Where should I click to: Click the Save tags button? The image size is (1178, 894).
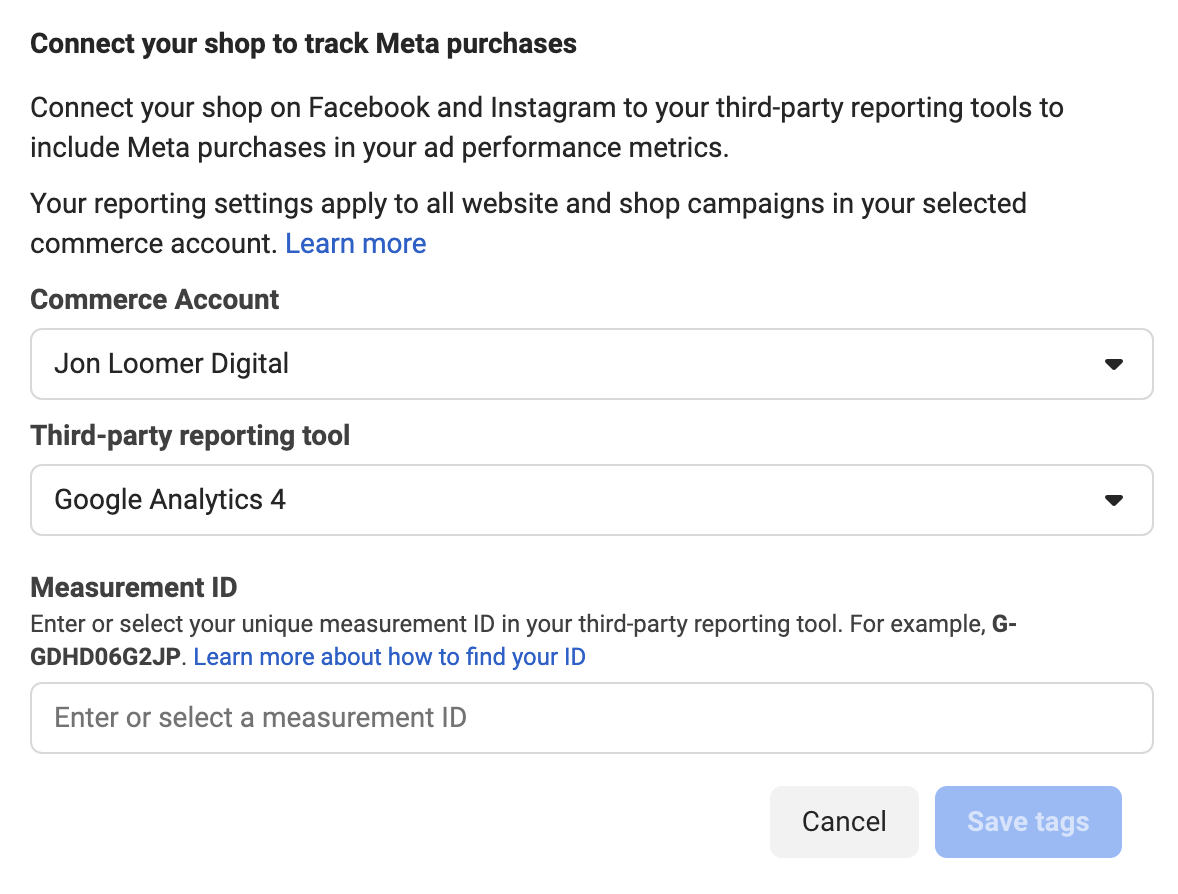1028,822
